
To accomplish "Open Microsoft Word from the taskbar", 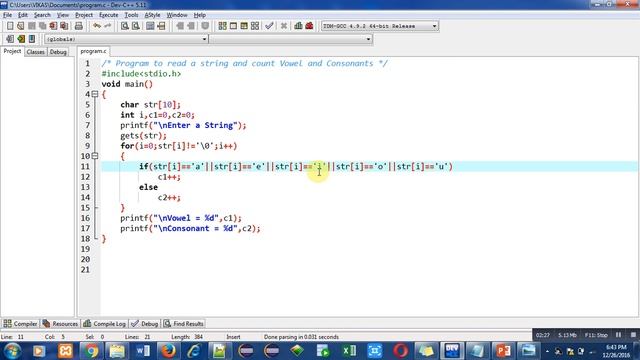I will pyautogui.click(x=142, y=351).
